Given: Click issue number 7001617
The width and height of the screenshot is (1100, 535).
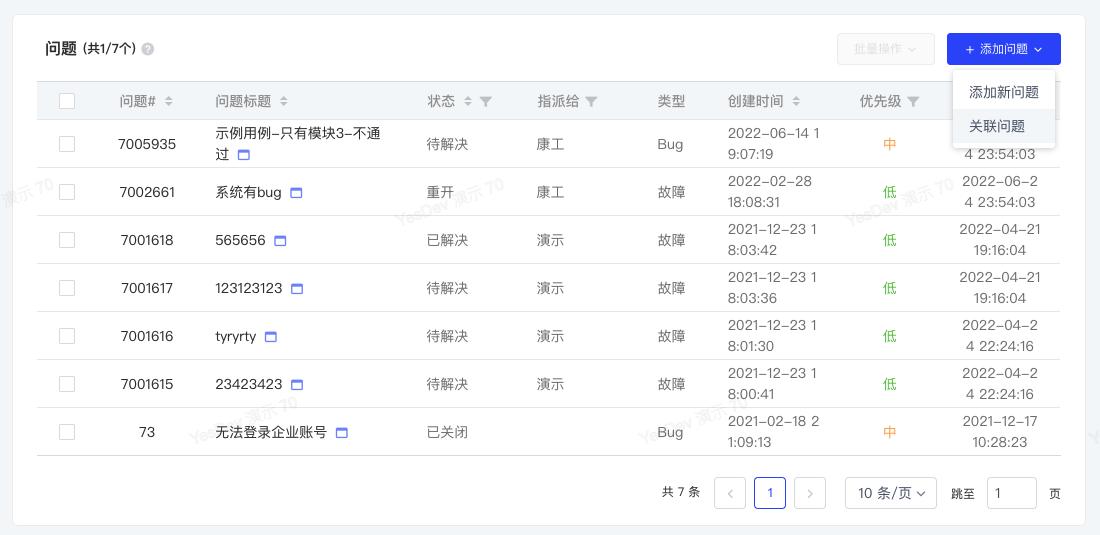Looking at the screenshot, I should [147, 288].
